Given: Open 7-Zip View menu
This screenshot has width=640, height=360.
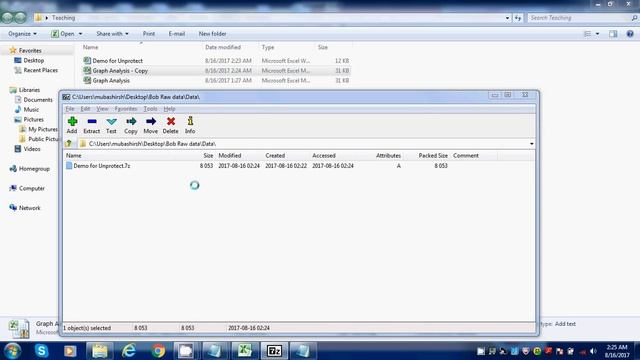Looking at the screenshot, I should point(102,109).
